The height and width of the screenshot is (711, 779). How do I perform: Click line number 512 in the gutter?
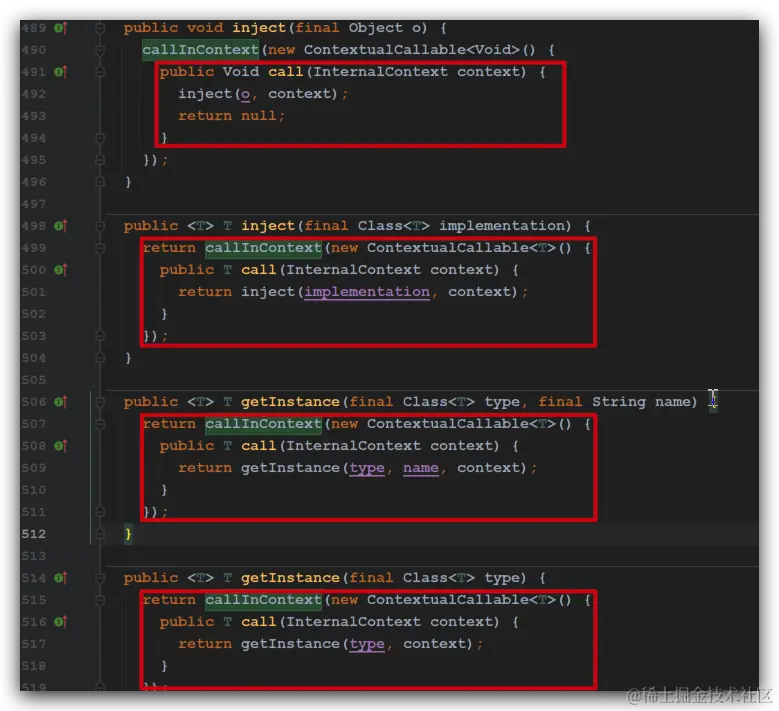click(34, 534)
